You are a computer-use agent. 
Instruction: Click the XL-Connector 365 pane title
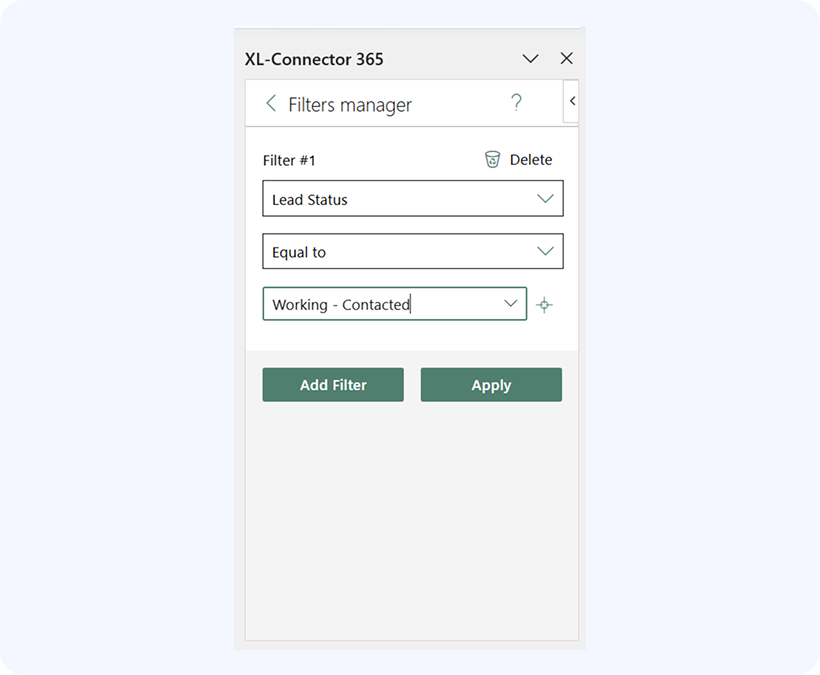click(x=314, y=59)
